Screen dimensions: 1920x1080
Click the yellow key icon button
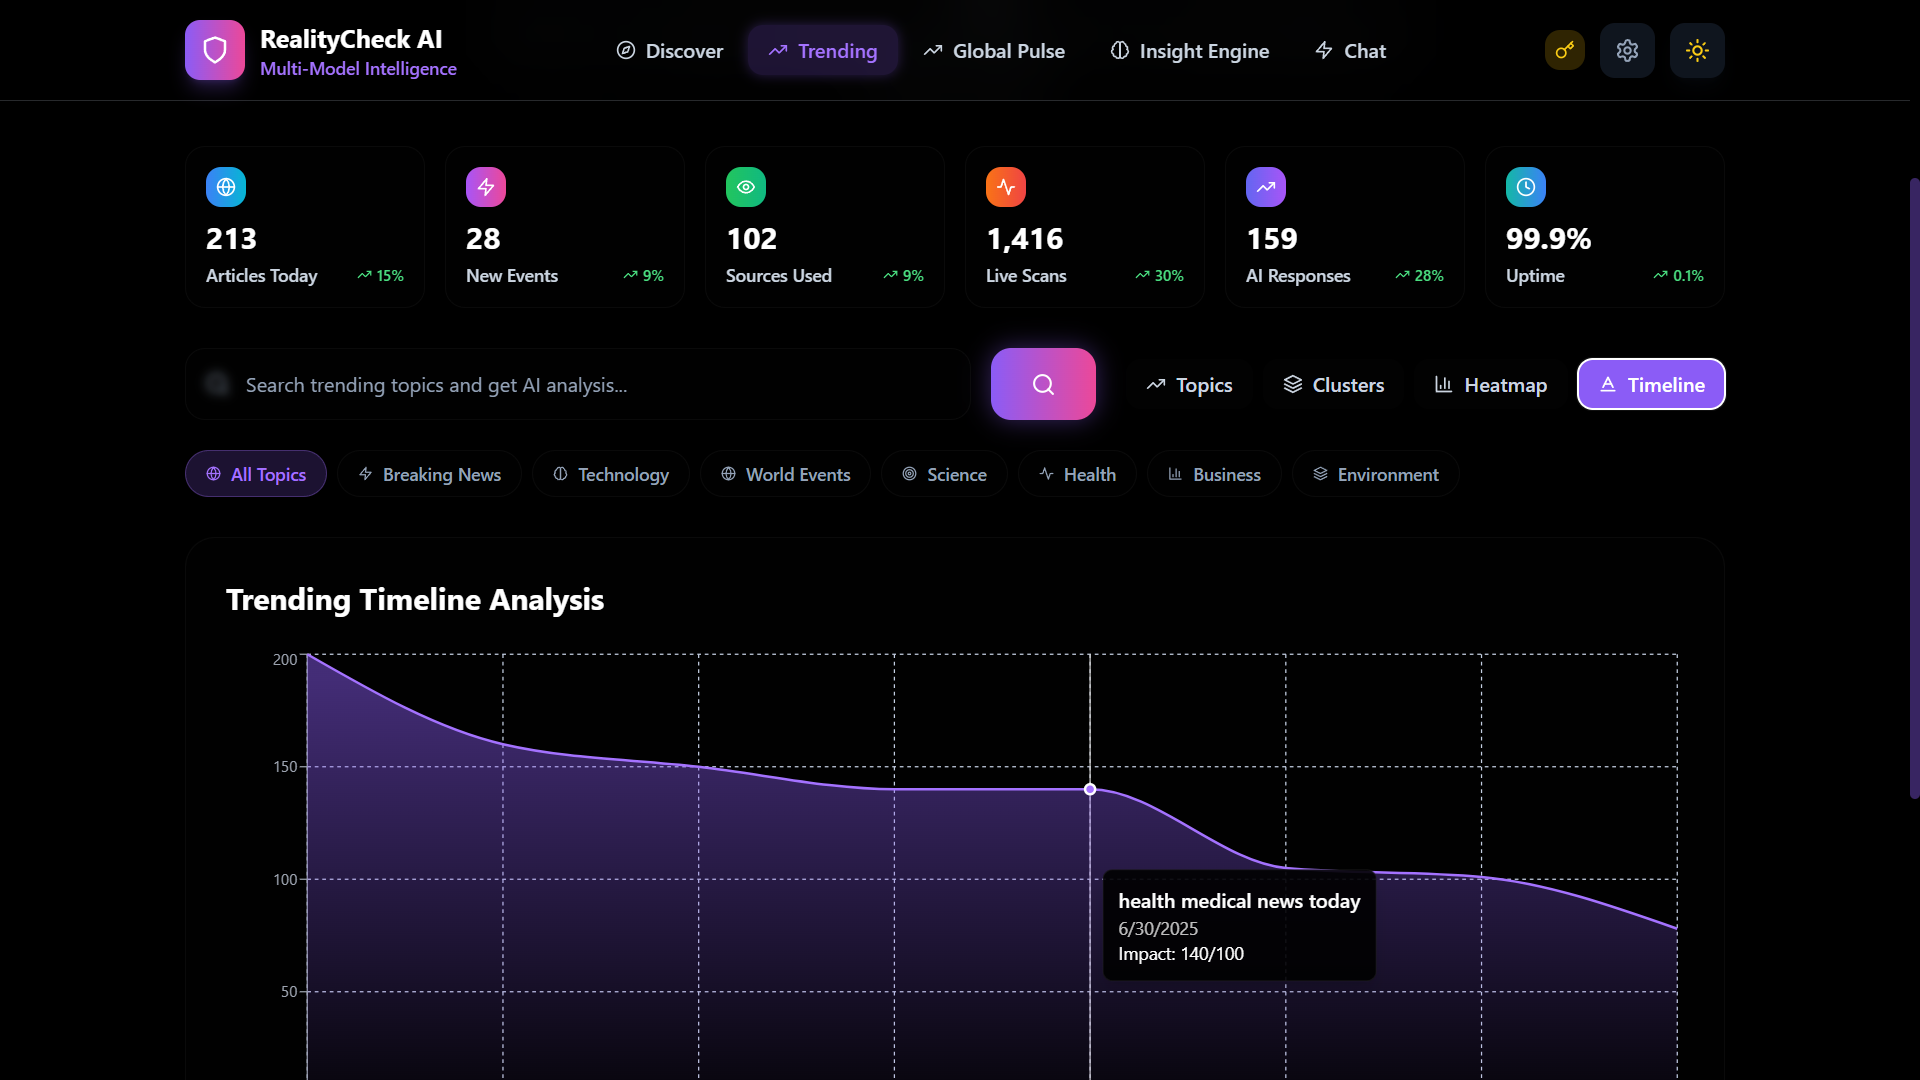(x=1564, y=50)
